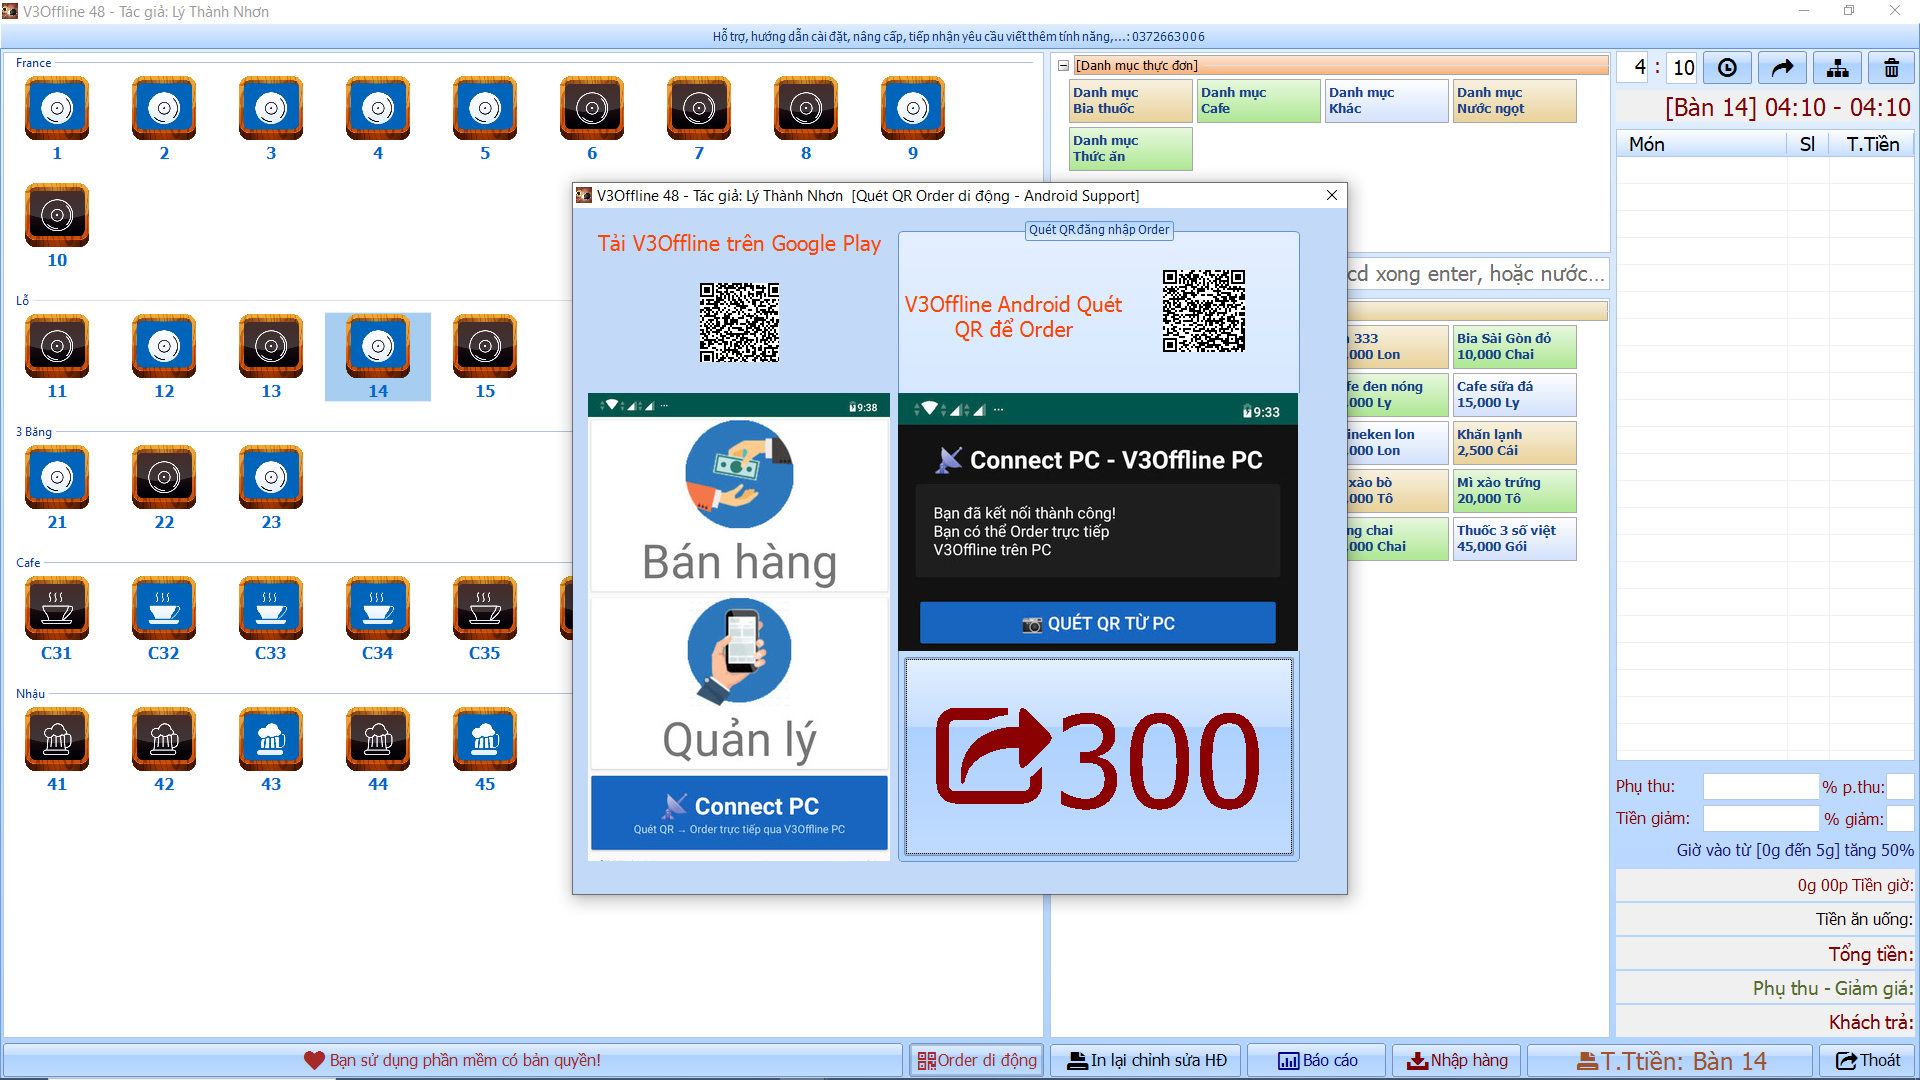Click the merge tables hierarchy icon

pyautogui.click(x=1837, y=68)
